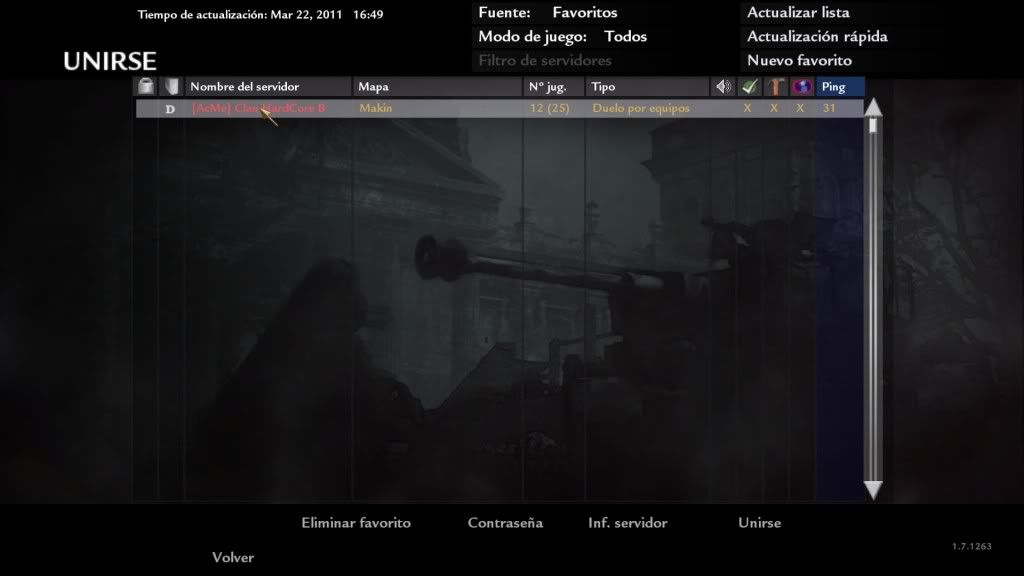The width and height of the screenshot is (1024, 576).
Task: Sort by Nº jug. column header
Action: click(x=554, y=86)
